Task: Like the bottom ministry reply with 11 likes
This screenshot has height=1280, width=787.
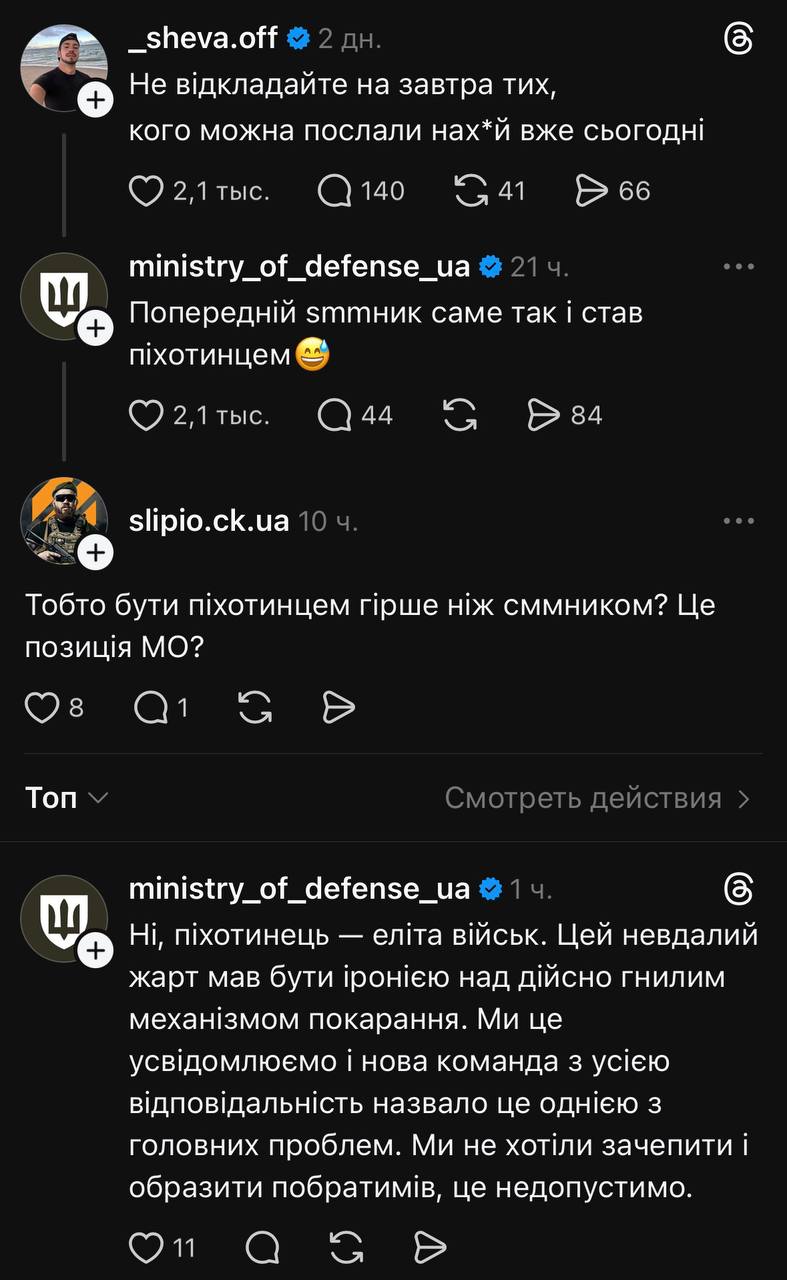Action: [x=146, y=1247]
